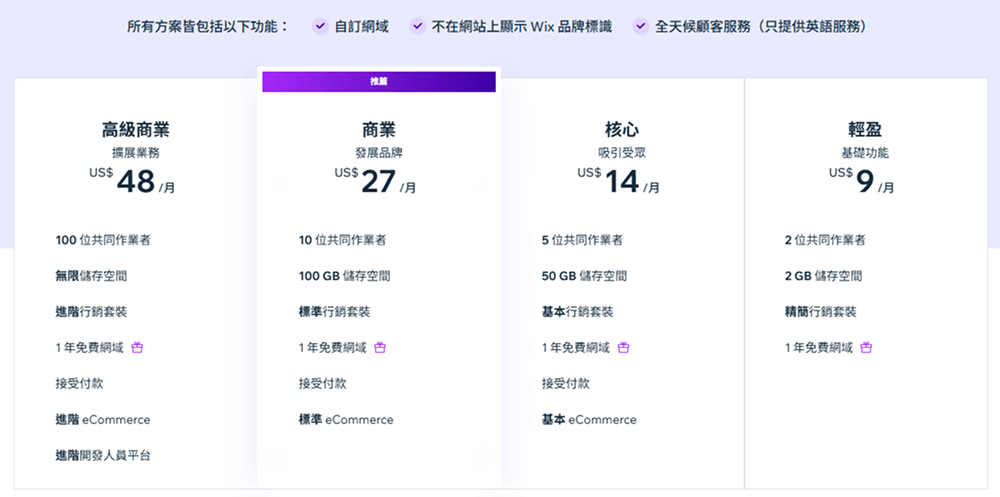1000x497 pixels.
Task: Click 基本 eCommerce feature
Action: tap(589, 420)
